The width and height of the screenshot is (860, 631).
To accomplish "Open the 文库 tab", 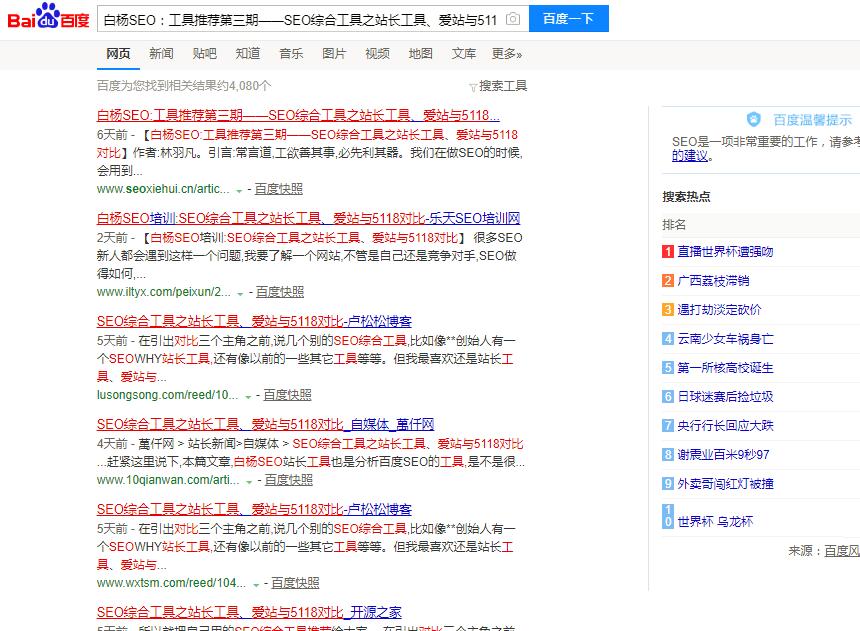I will [x=463, y=54].
